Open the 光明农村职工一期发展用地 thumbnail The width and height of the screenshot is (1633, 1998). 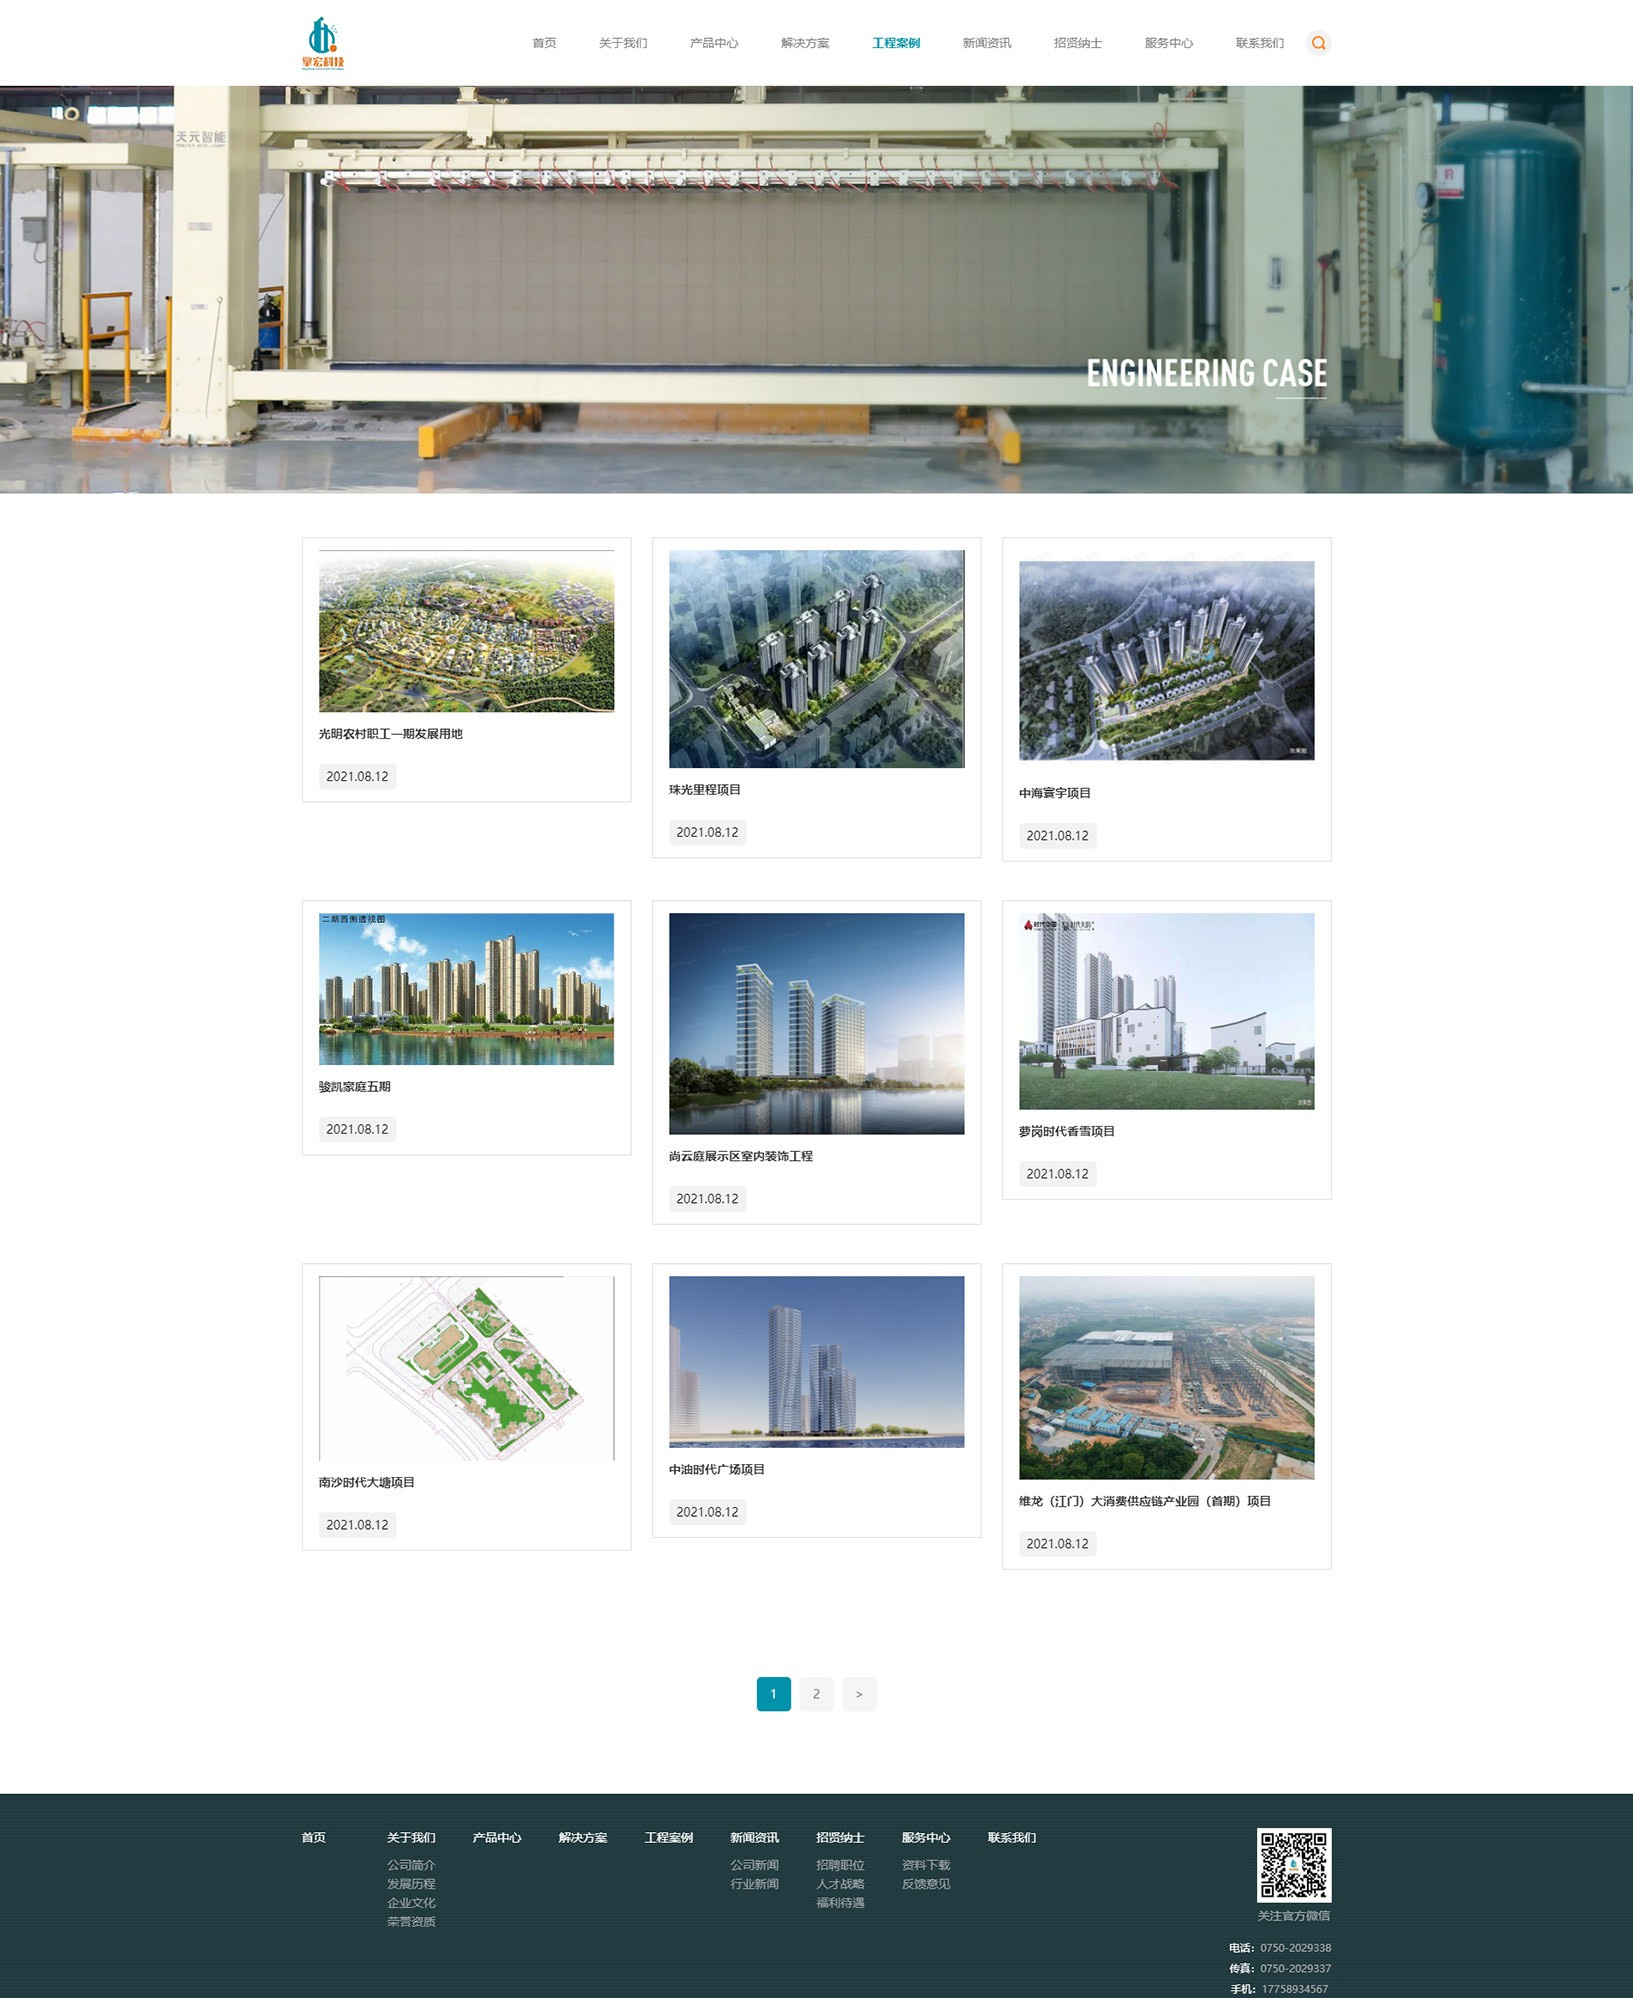click(x=466, y=631)
